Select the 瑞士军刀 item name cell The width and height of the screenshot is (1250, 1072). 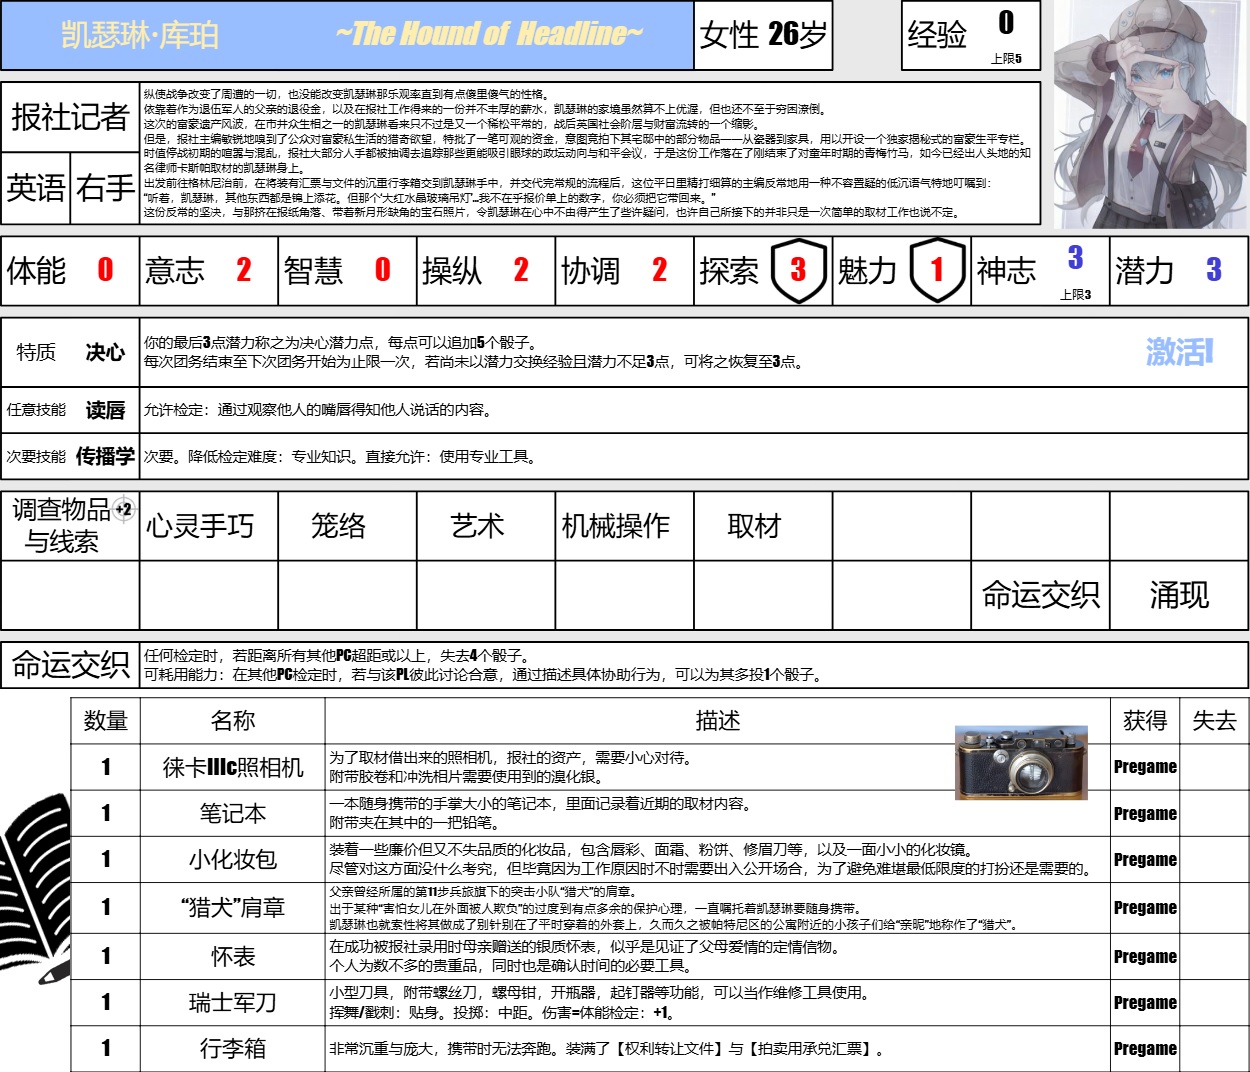coord(232,1002)
